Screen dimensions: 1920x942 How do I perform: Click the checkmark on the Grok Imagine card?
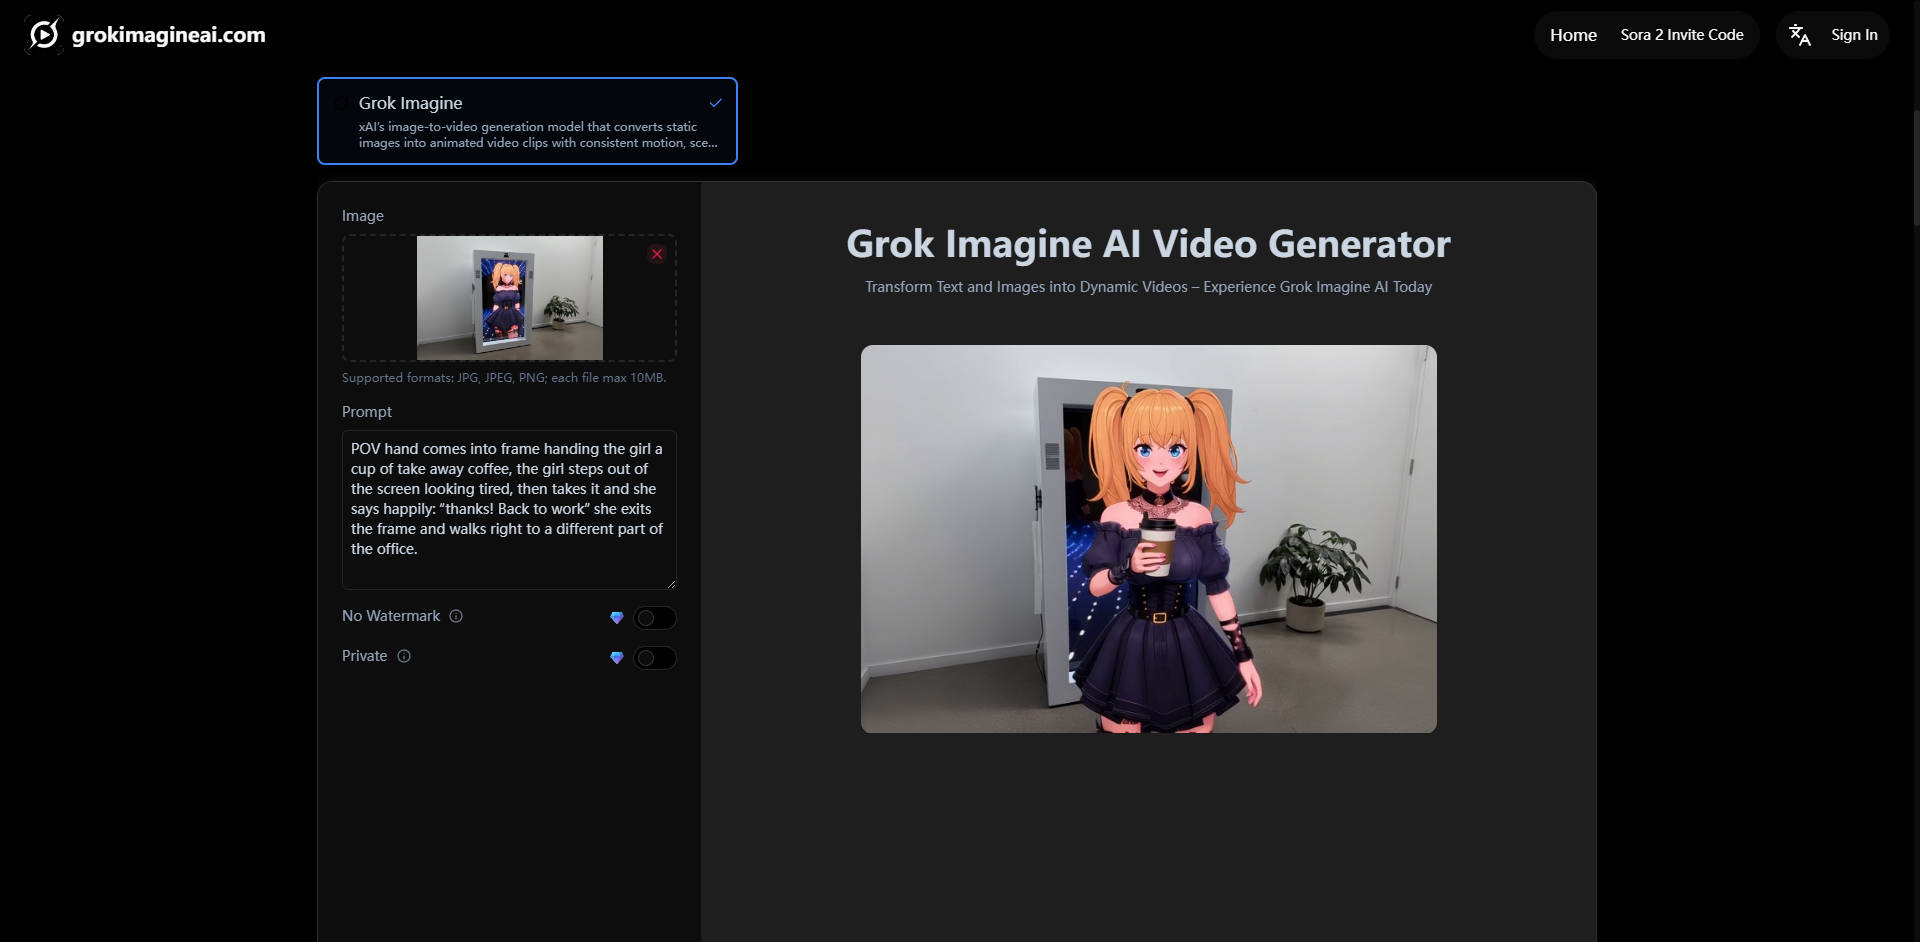tap(715, 102)
